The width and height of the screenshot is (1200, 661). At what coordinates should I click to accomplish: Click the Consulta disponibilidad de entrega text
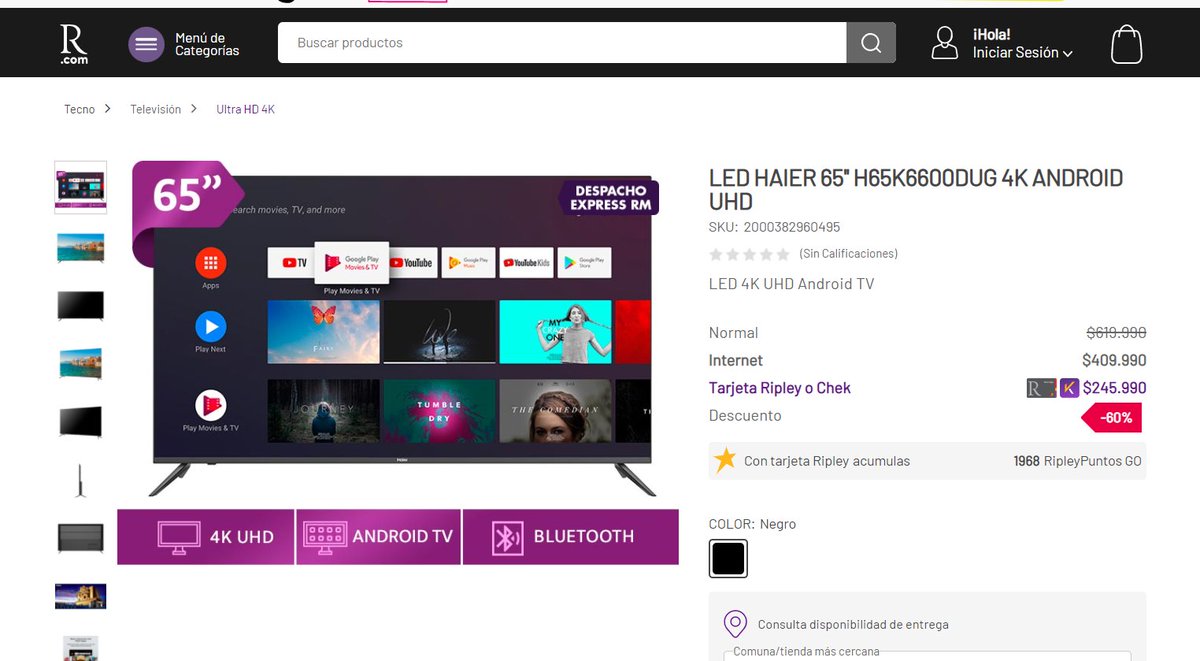click(853, 625)
